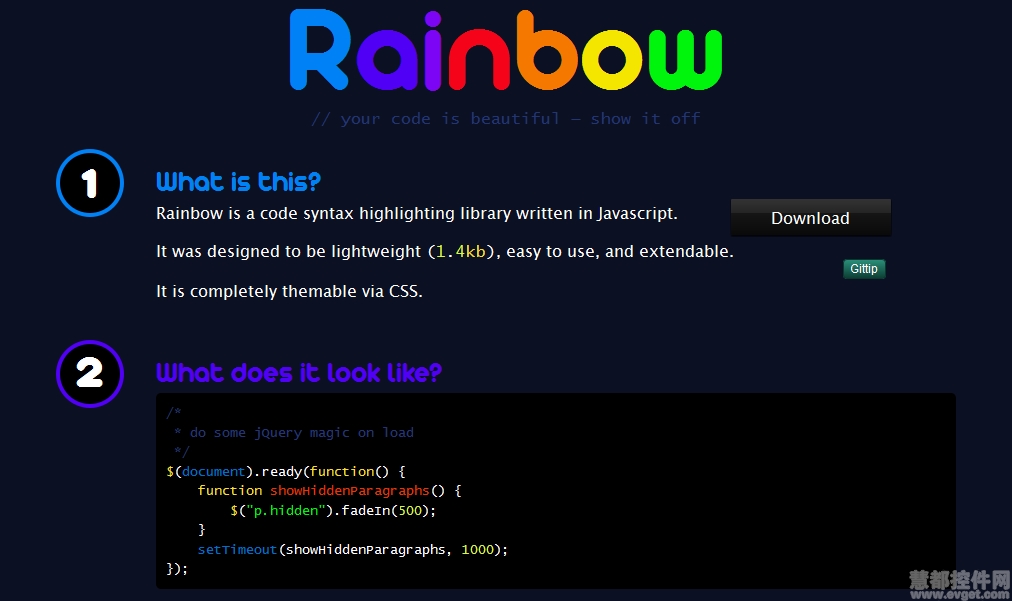Click the circled number 2 badge
Image resolution: width=1012 pixels, height=601 pixels.
click(90, 374)
